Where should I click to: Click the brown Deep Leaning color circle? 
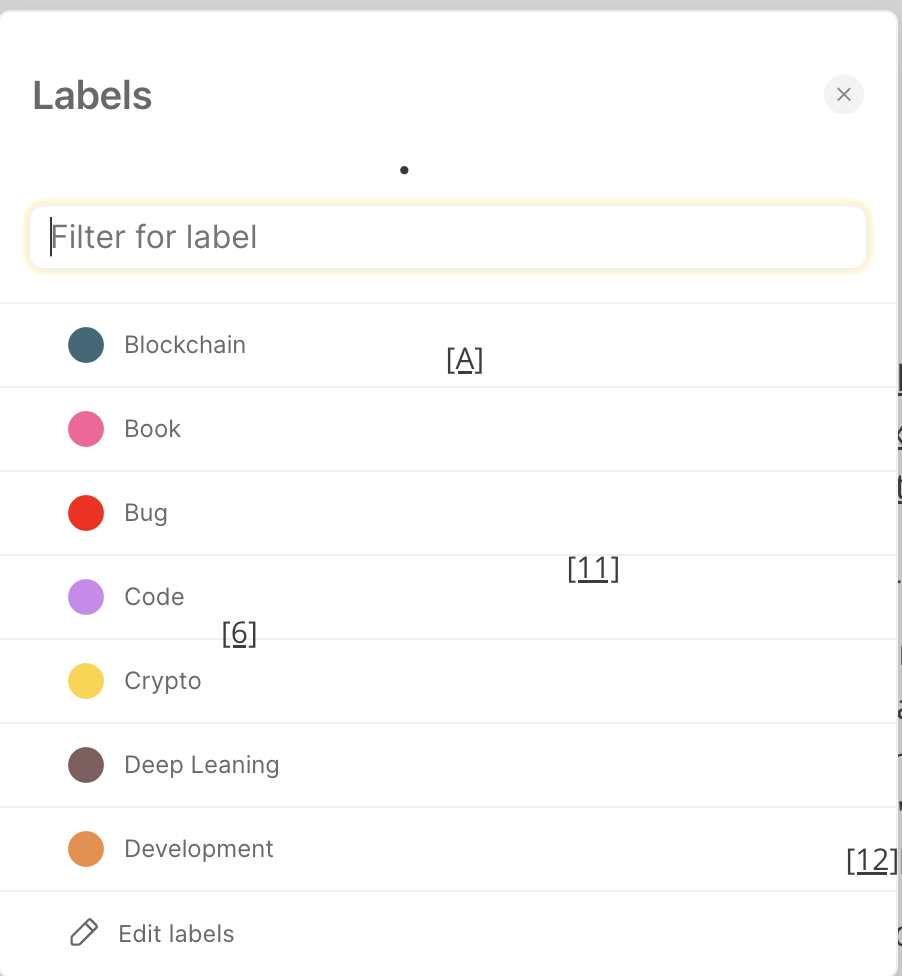click(86, 764)
